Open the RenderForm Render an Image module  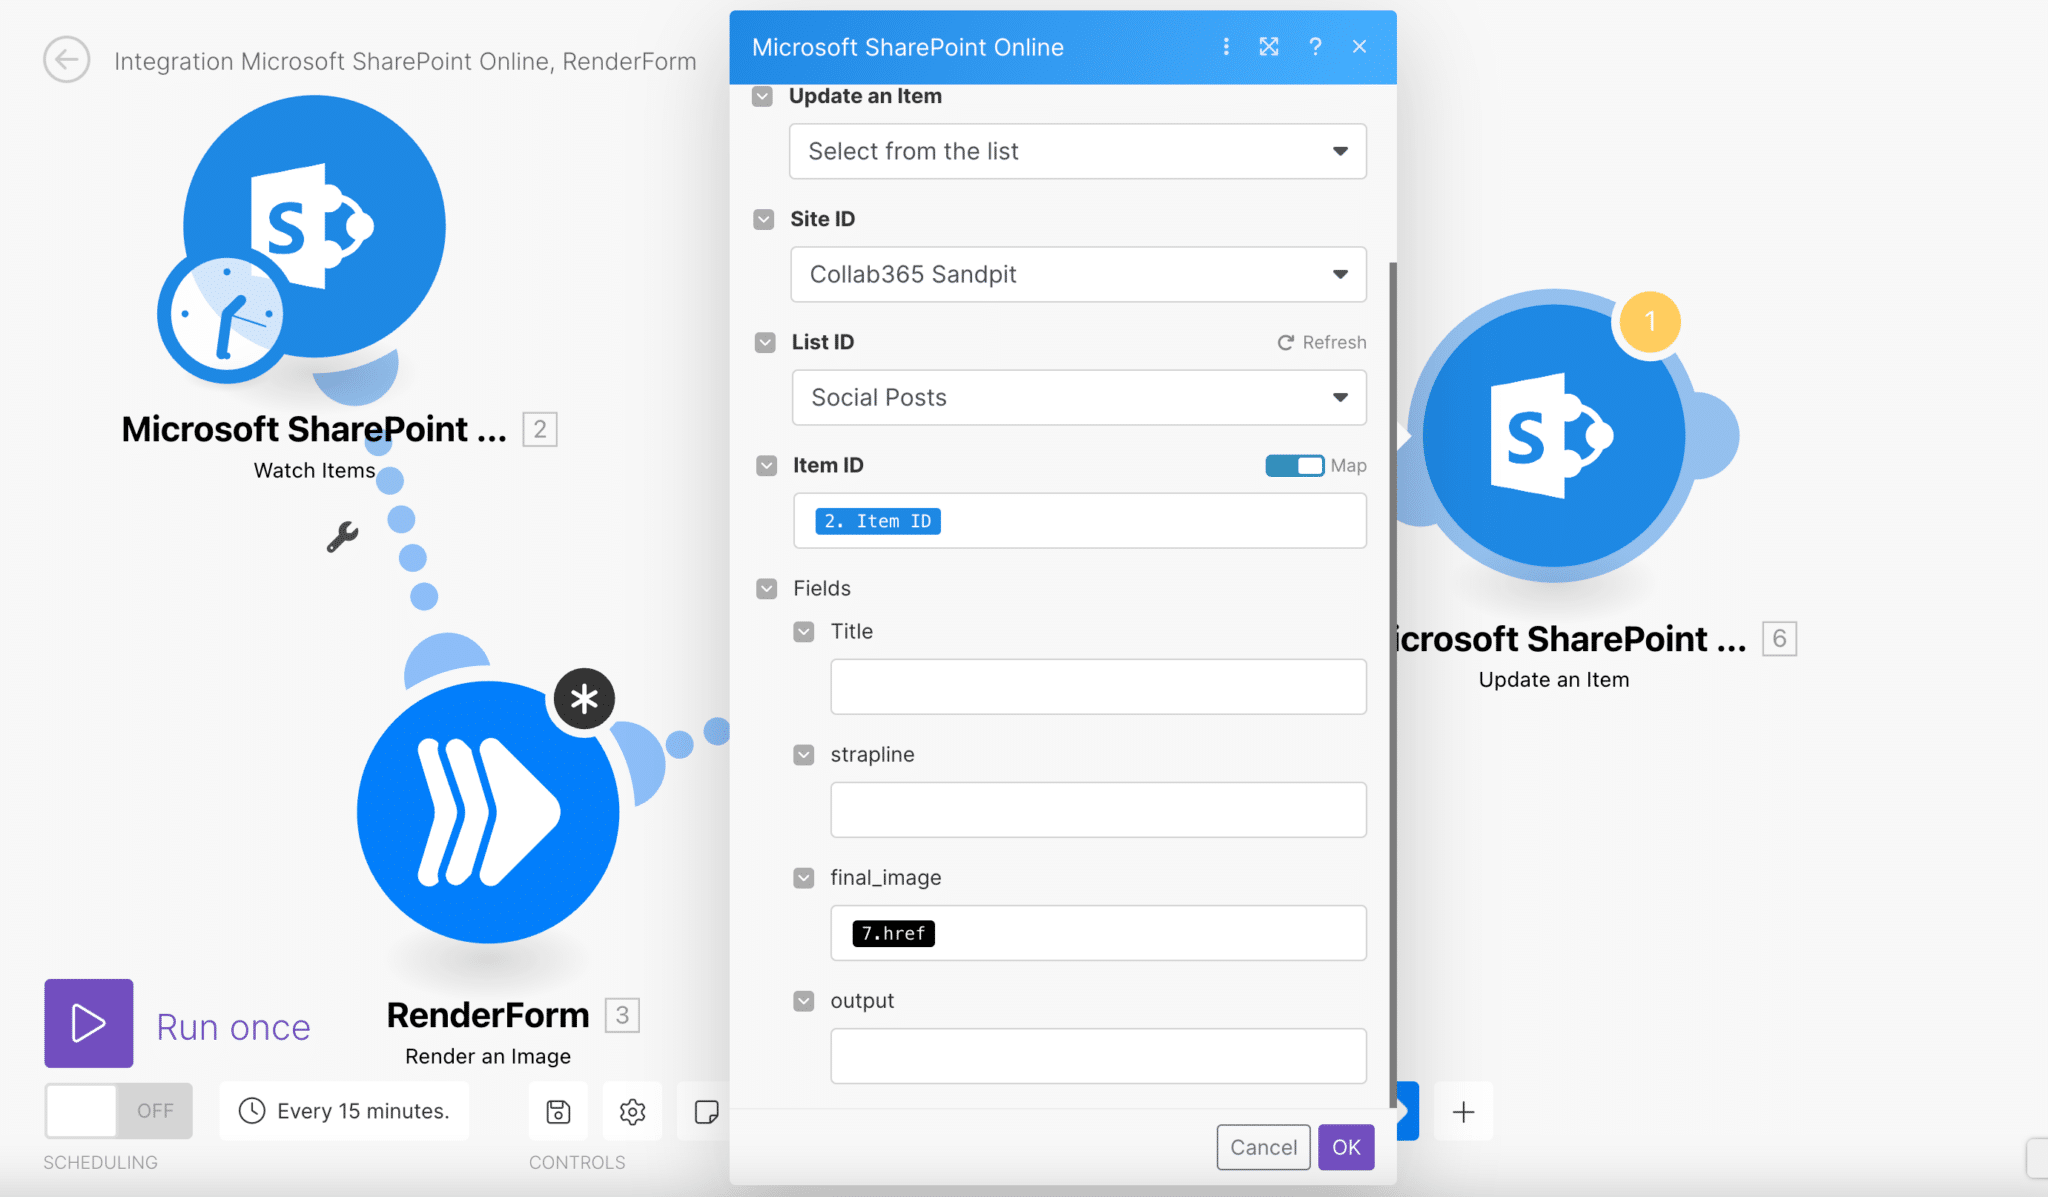tap(487, 812)
